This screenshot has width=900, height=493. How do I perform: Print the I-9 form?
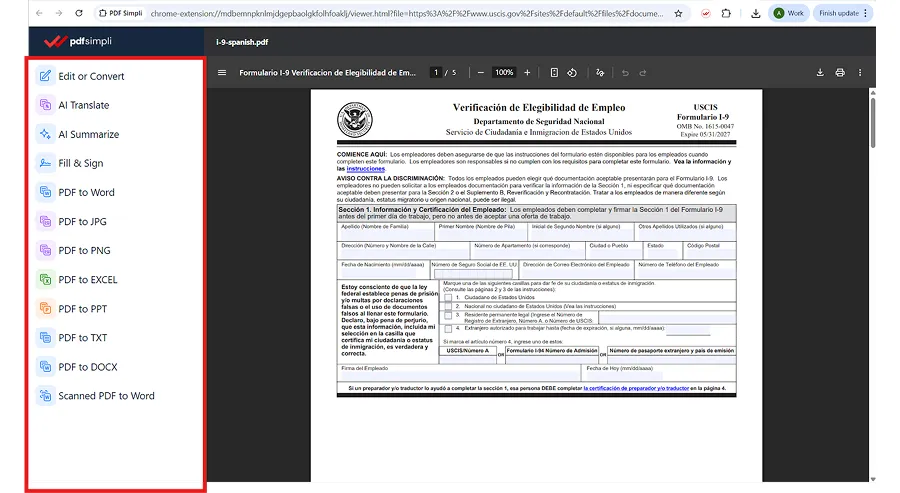[840, 73]
